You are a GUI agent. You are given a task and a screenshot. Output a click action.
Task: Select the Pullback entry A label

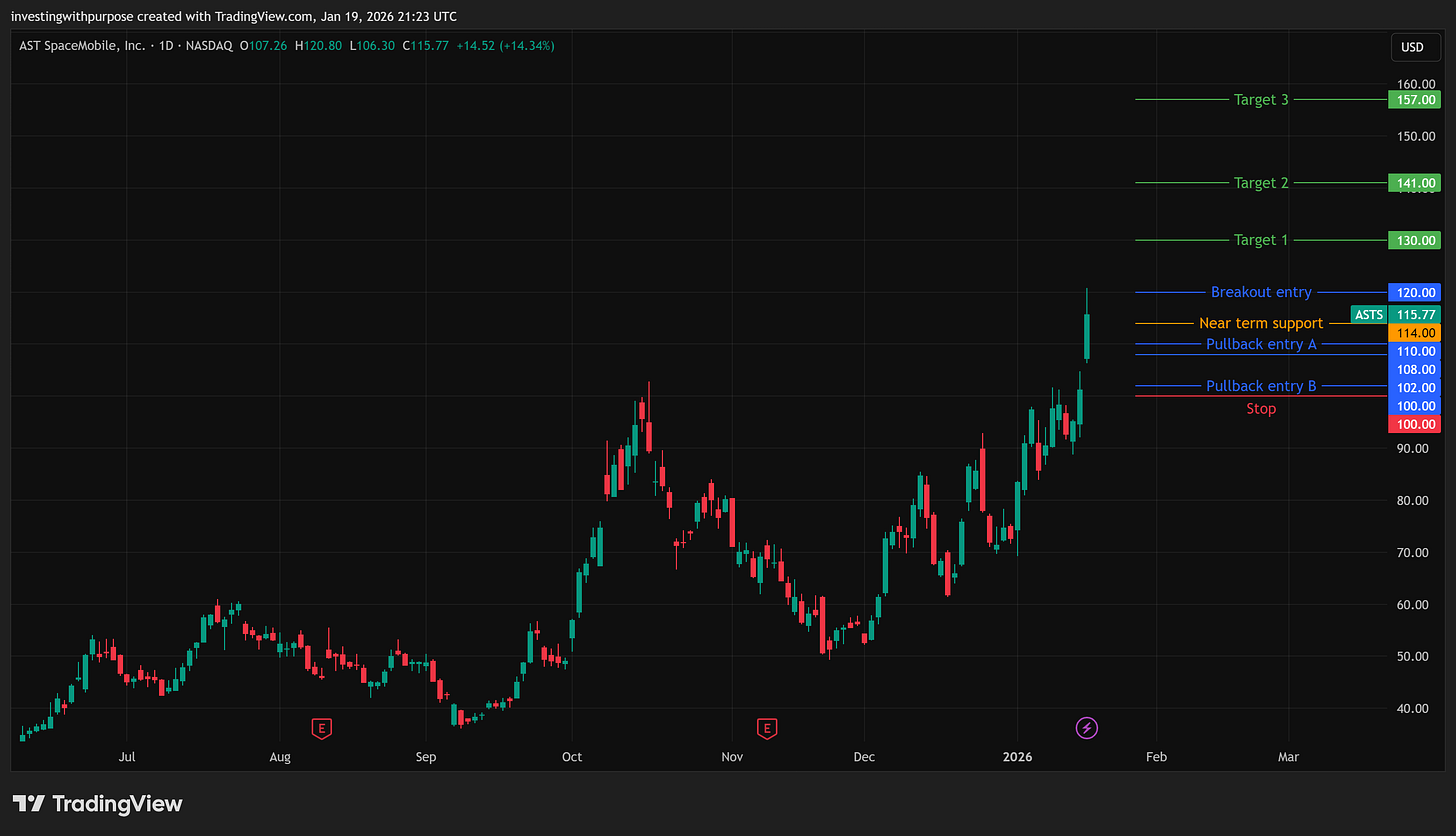pos(1261,344)
